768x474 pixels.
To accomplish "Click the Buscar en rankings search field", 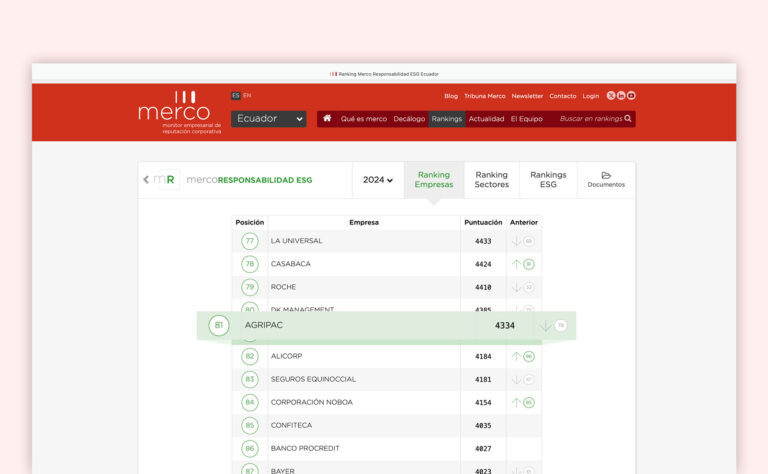I will (590, 119).
